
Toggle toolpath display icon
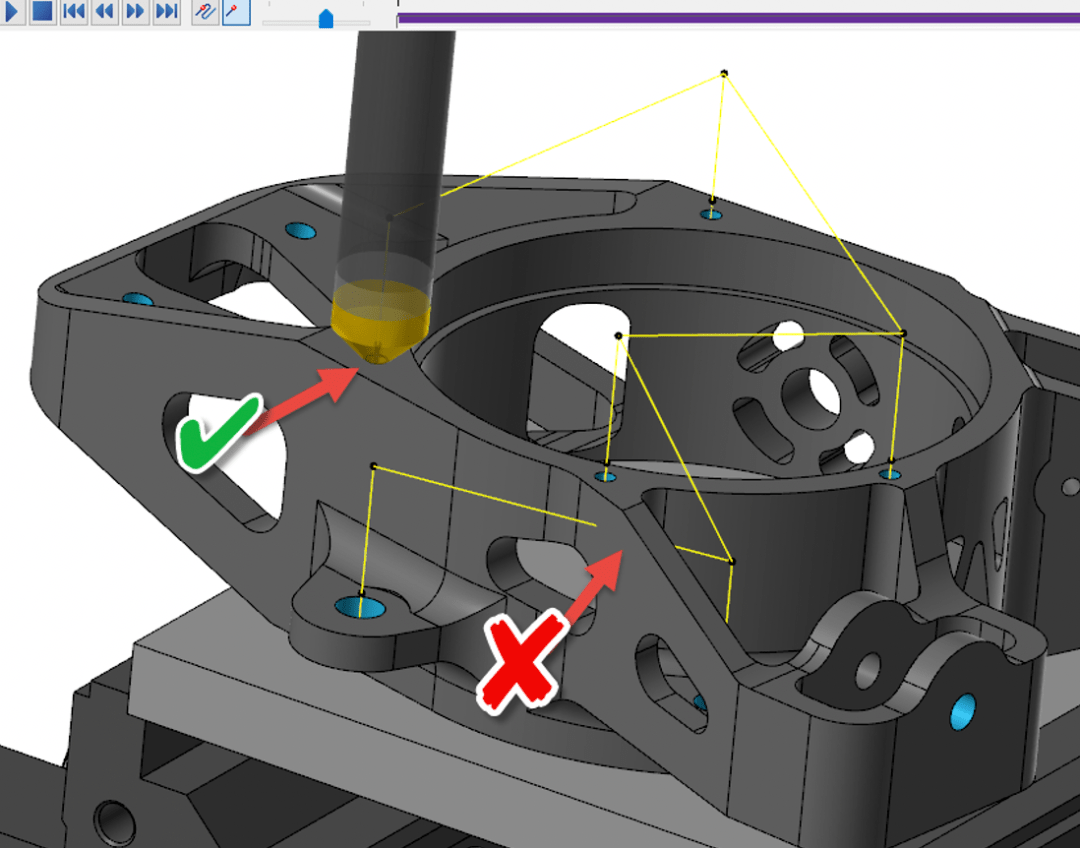(x=205, y=12)
